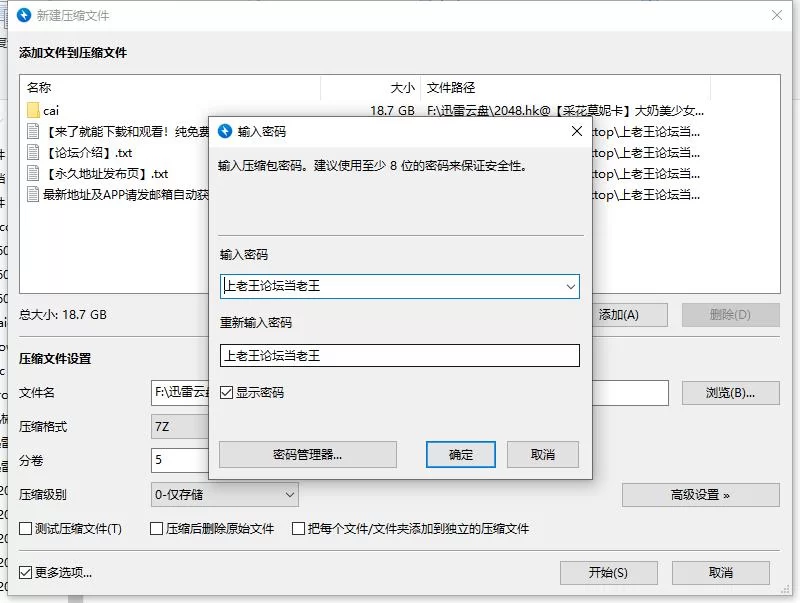The width and height of the screenshot is (800, 603).
Task: Uncheck the 更多选项 checkbox
Action: tap(26, 572)
